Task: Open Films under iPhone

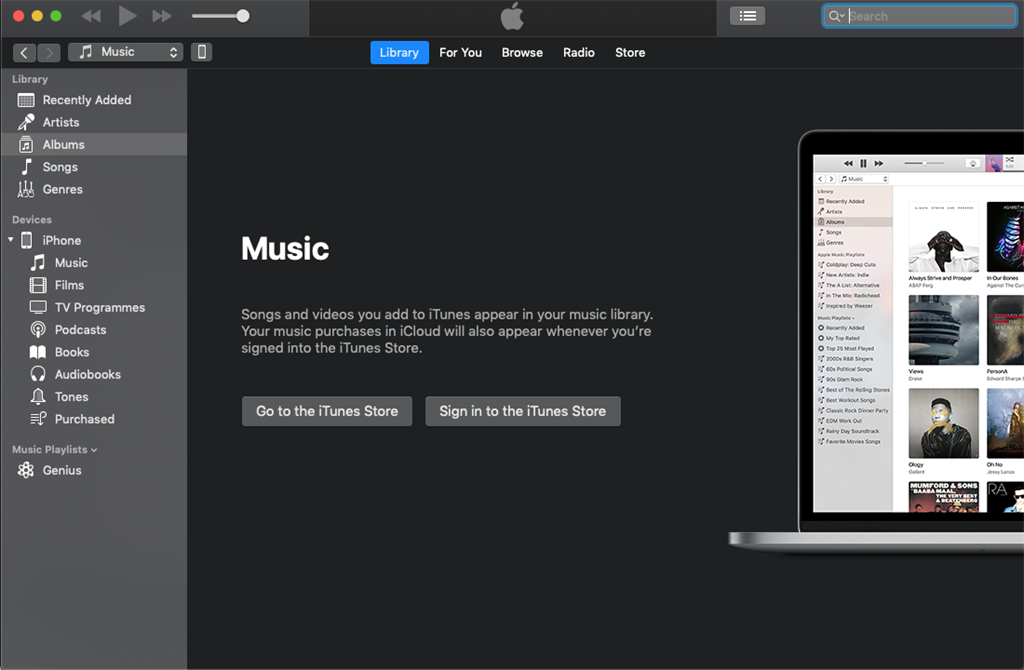Action: tap(94, 285)
